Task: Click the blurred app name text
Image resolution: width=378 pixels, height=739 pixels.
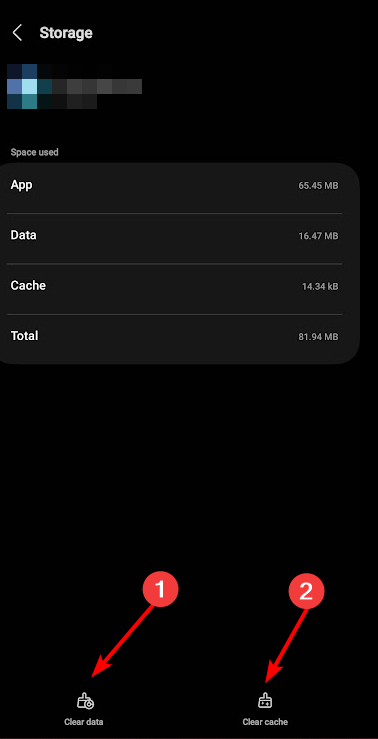Action: (90, 87)
